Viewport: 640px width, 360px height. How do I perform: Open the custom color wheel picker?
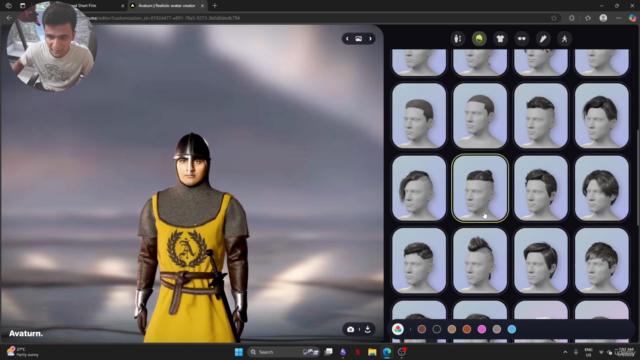click(398, 329)
